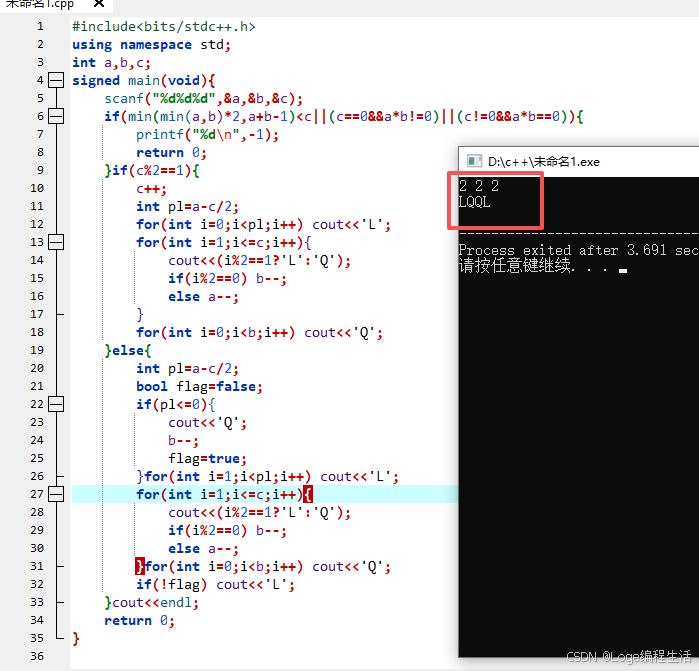Click the highlighted opening brace on line 27

click(308, 494)
